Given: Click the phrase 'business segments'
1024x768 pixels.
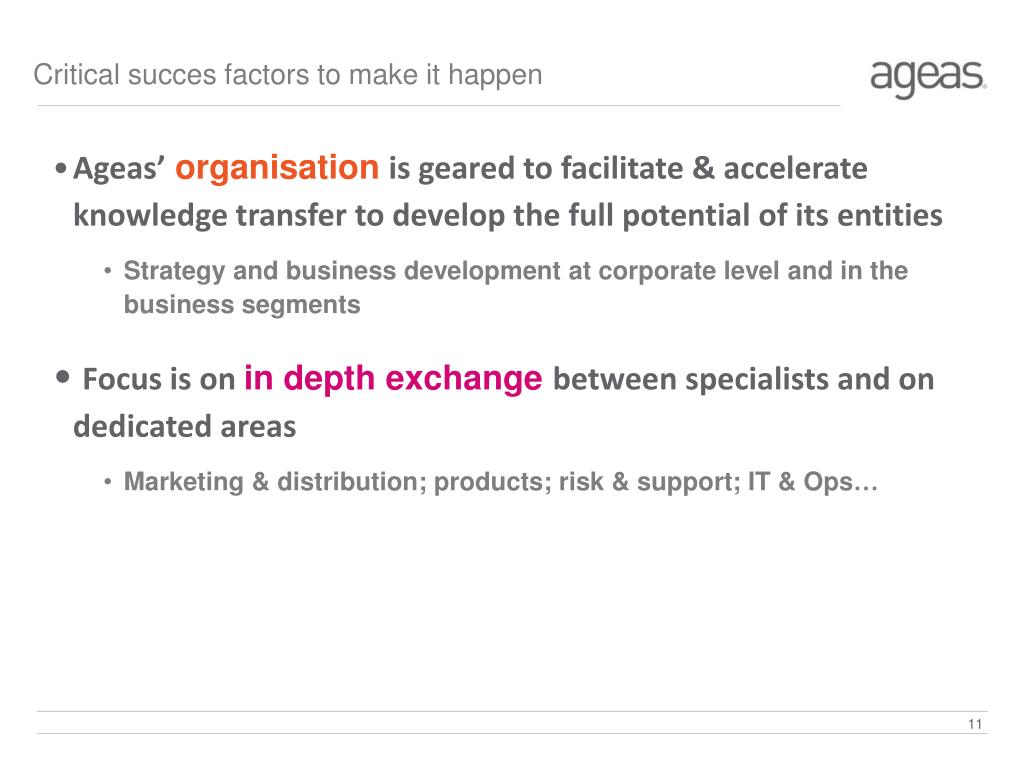Looking at the screenshot, I should tap(242, 305).
